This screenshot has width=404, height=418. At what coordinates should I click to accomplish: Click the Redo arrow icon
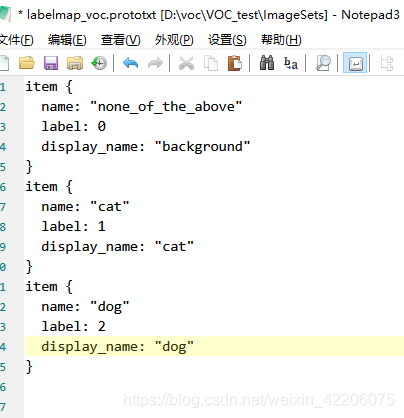(x=155, y=63)
